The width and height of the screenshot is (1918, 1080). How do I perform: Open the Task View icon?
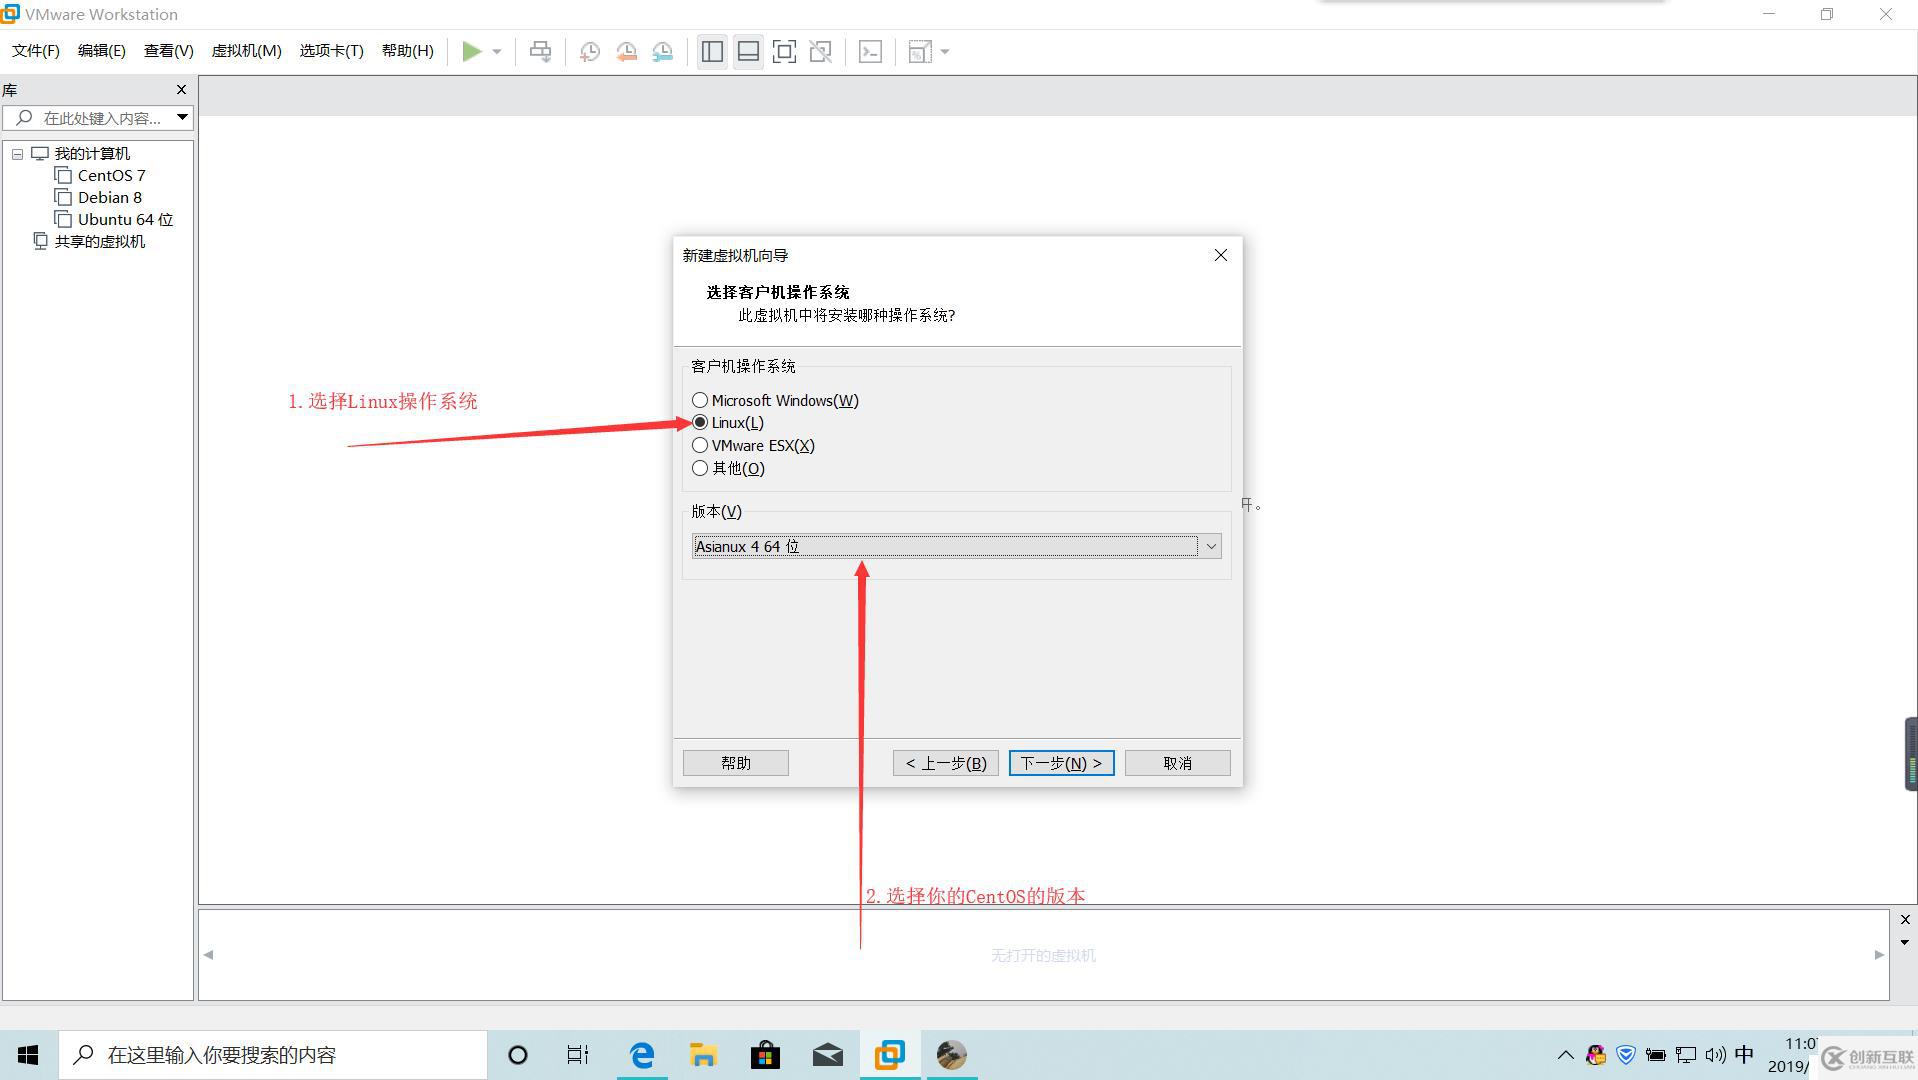(x=578, y=1055)
